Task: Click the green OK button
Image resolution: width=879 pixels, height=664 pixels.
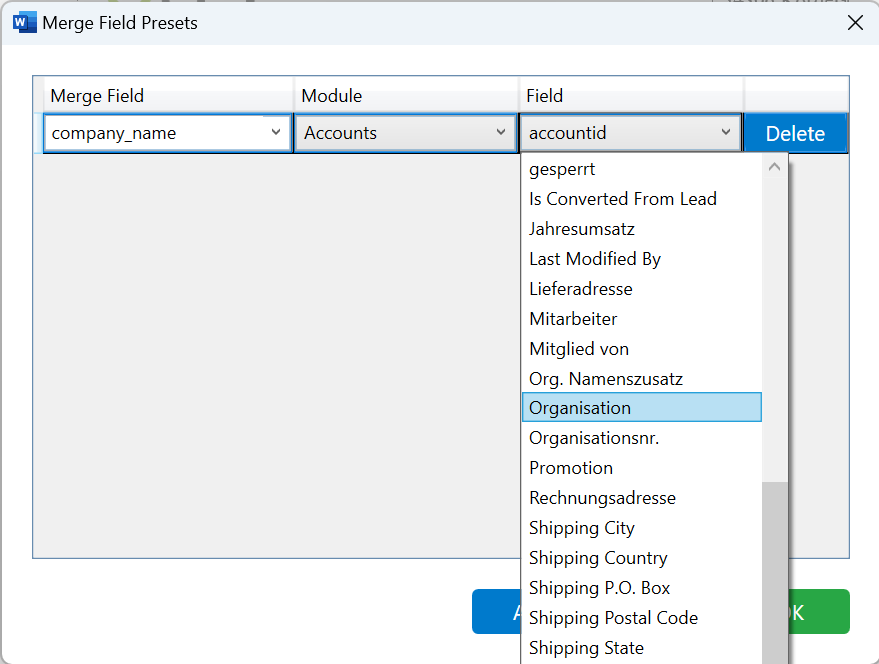Action: point(819,612)
